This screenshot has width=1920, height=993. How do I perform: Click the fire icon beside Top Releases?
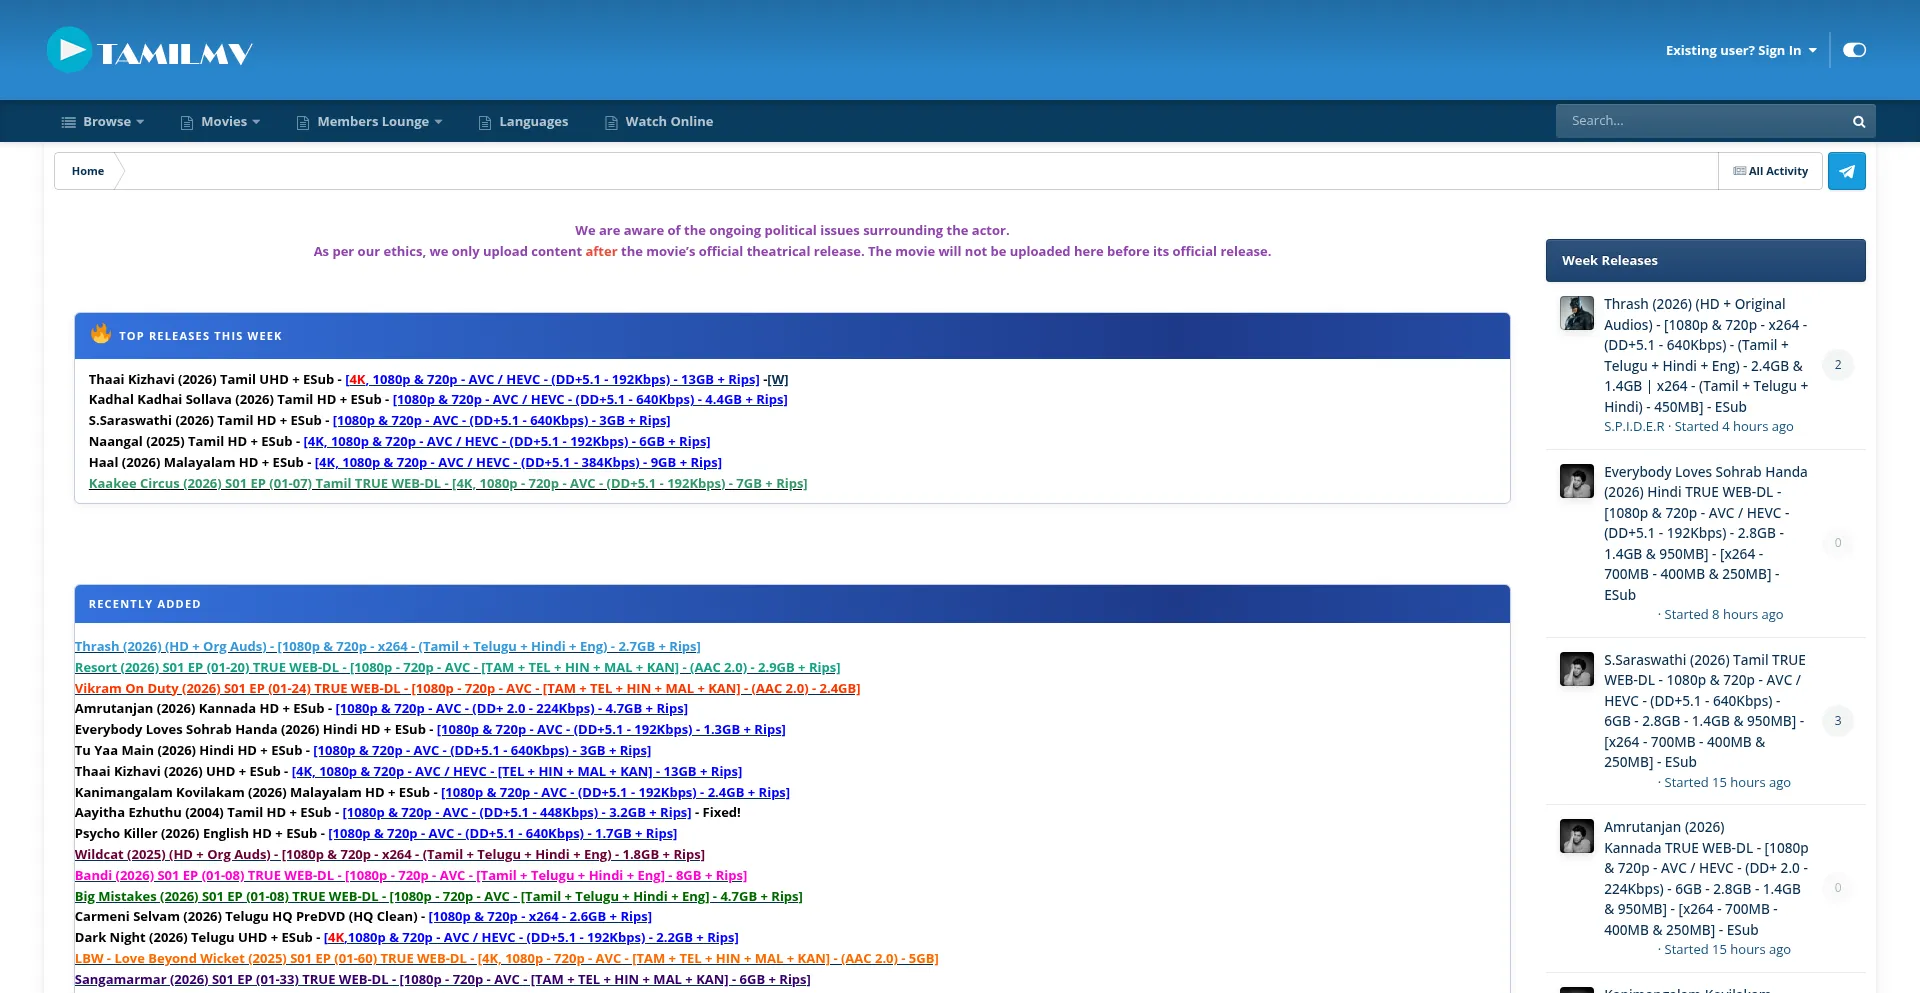click(101, 334)
